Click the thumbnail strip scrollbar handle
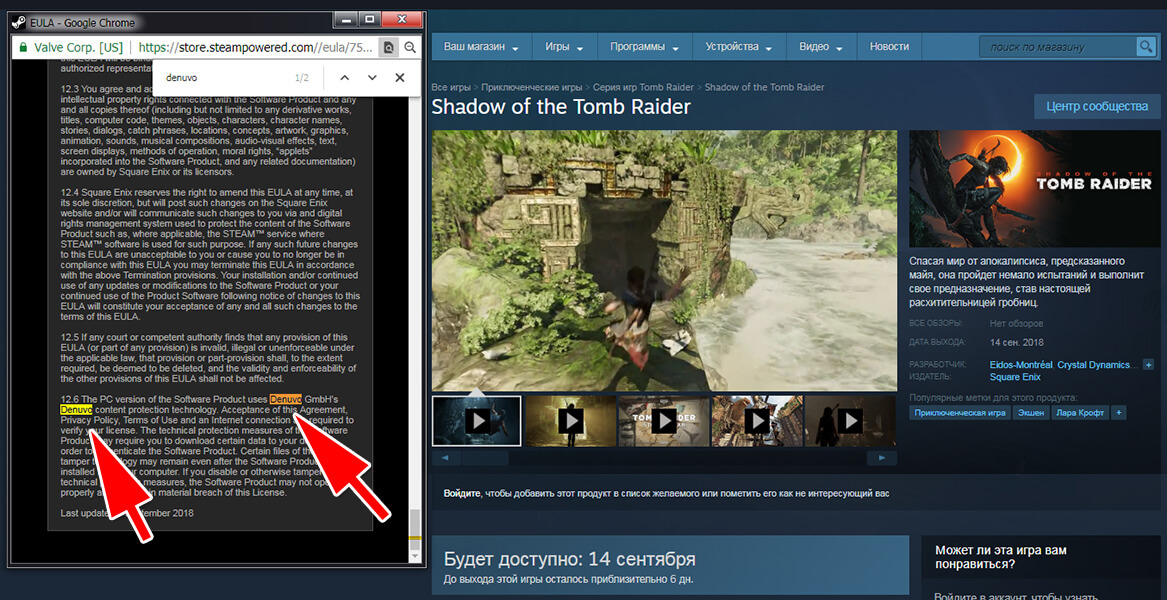Viewport: 1167px width, 600px height. (x=485, y=458)
